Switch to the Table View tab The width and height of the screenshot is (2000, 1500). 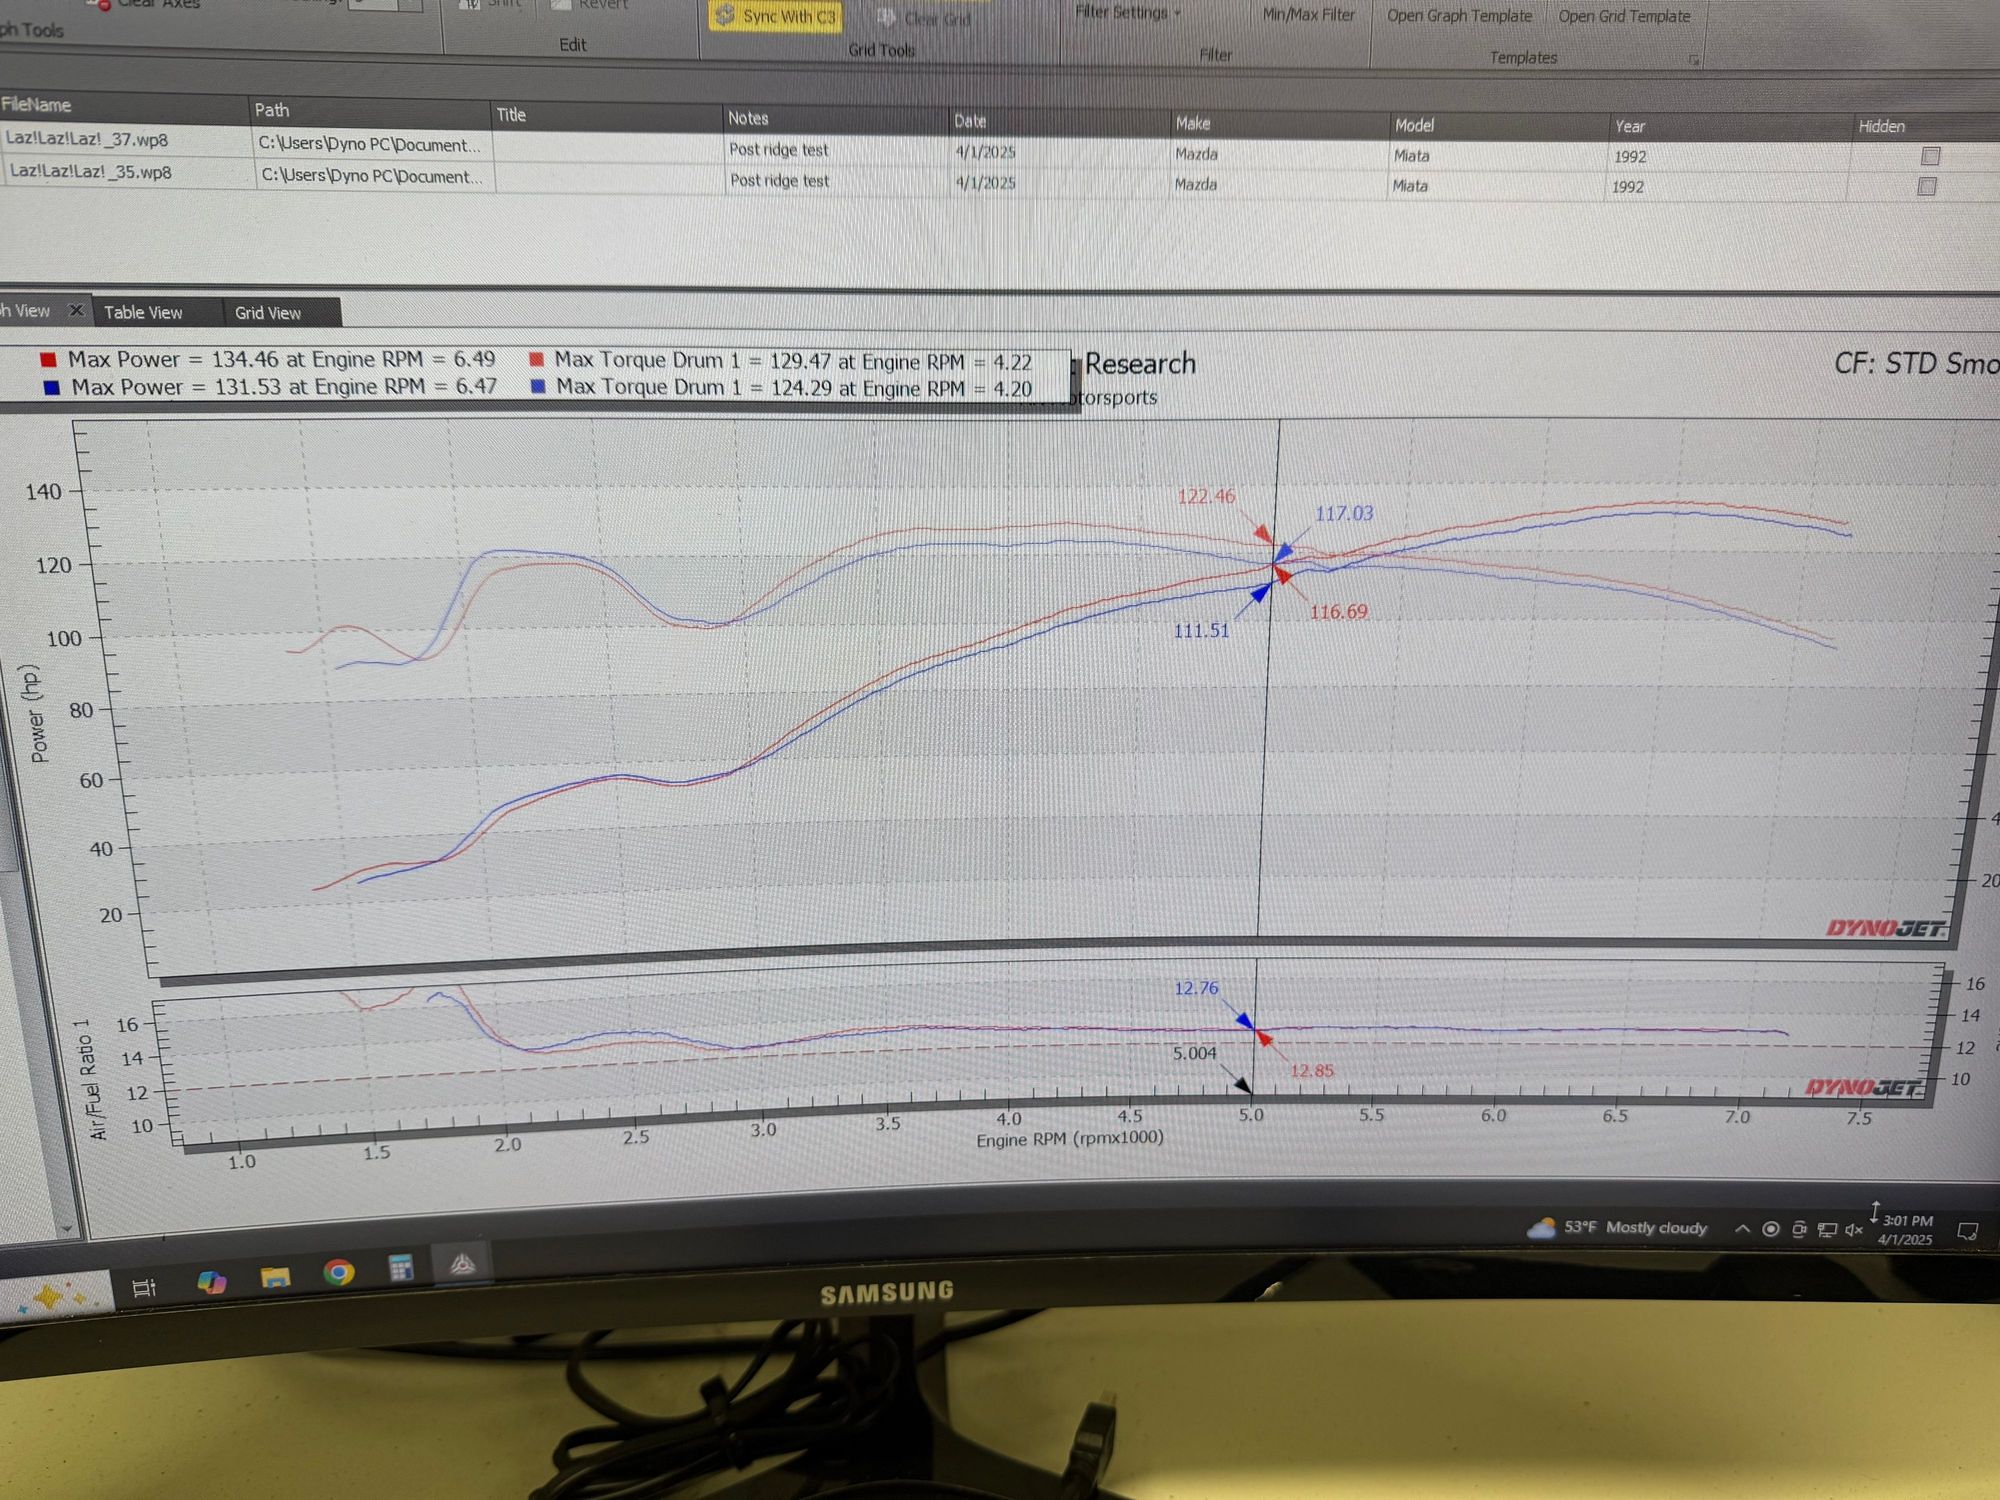coord(143,312)
